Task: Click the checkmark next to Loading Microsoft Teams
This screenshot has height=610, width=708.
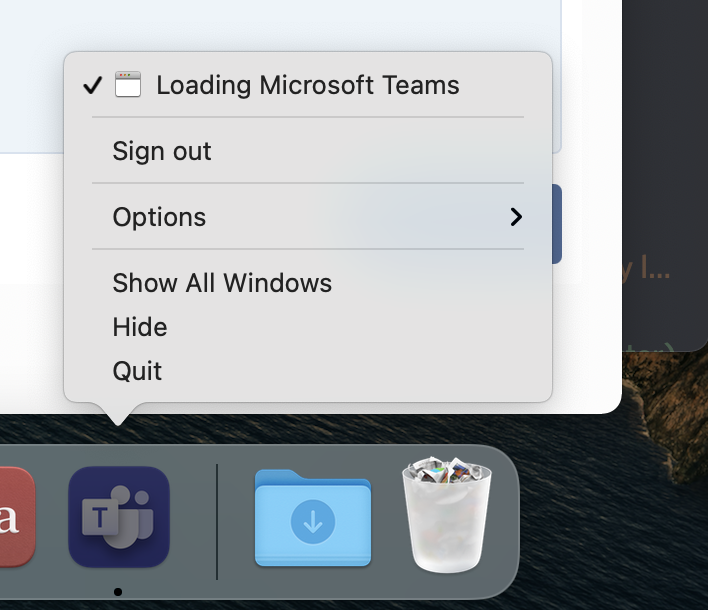Action: tap(93, 85)
